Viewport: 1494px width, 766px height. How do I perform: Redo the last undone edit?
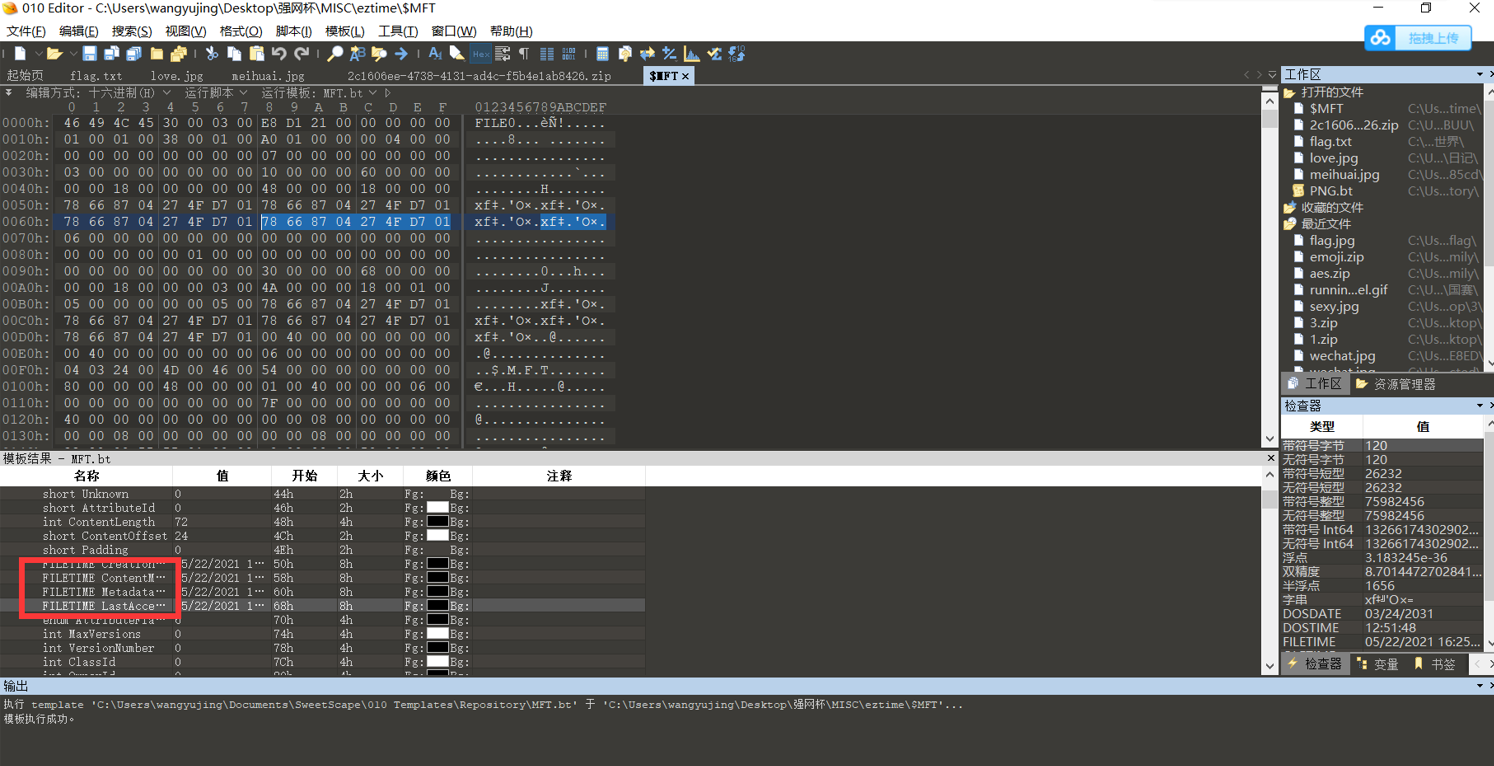(x=302, y=54)
